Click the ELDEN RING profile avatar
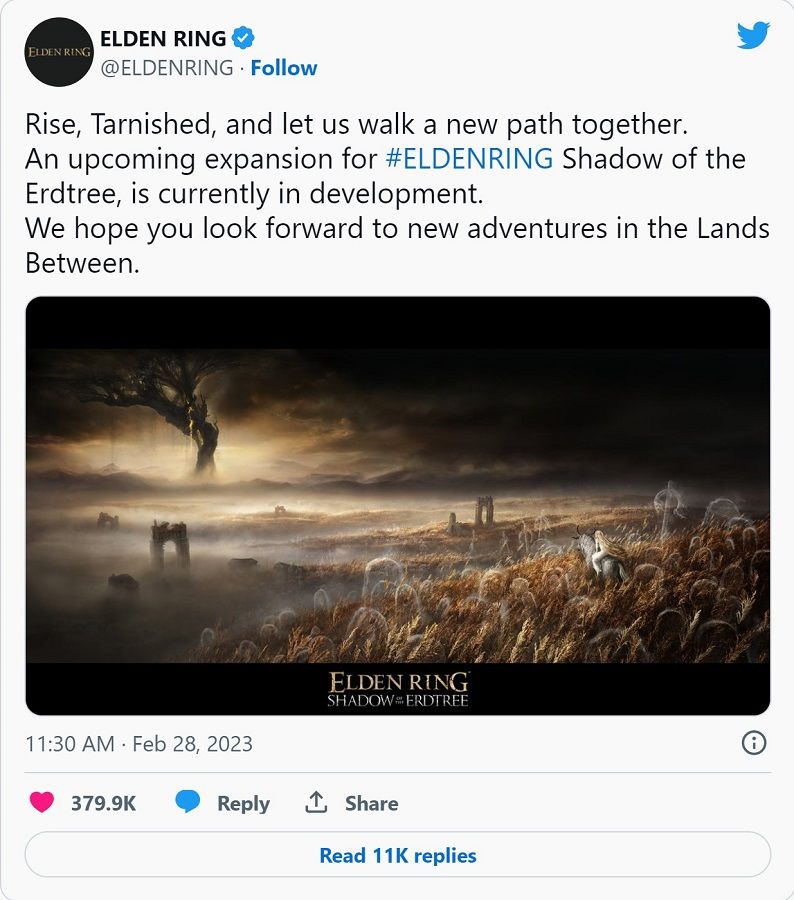The image size is (794, 900). [x=60, y=52]
